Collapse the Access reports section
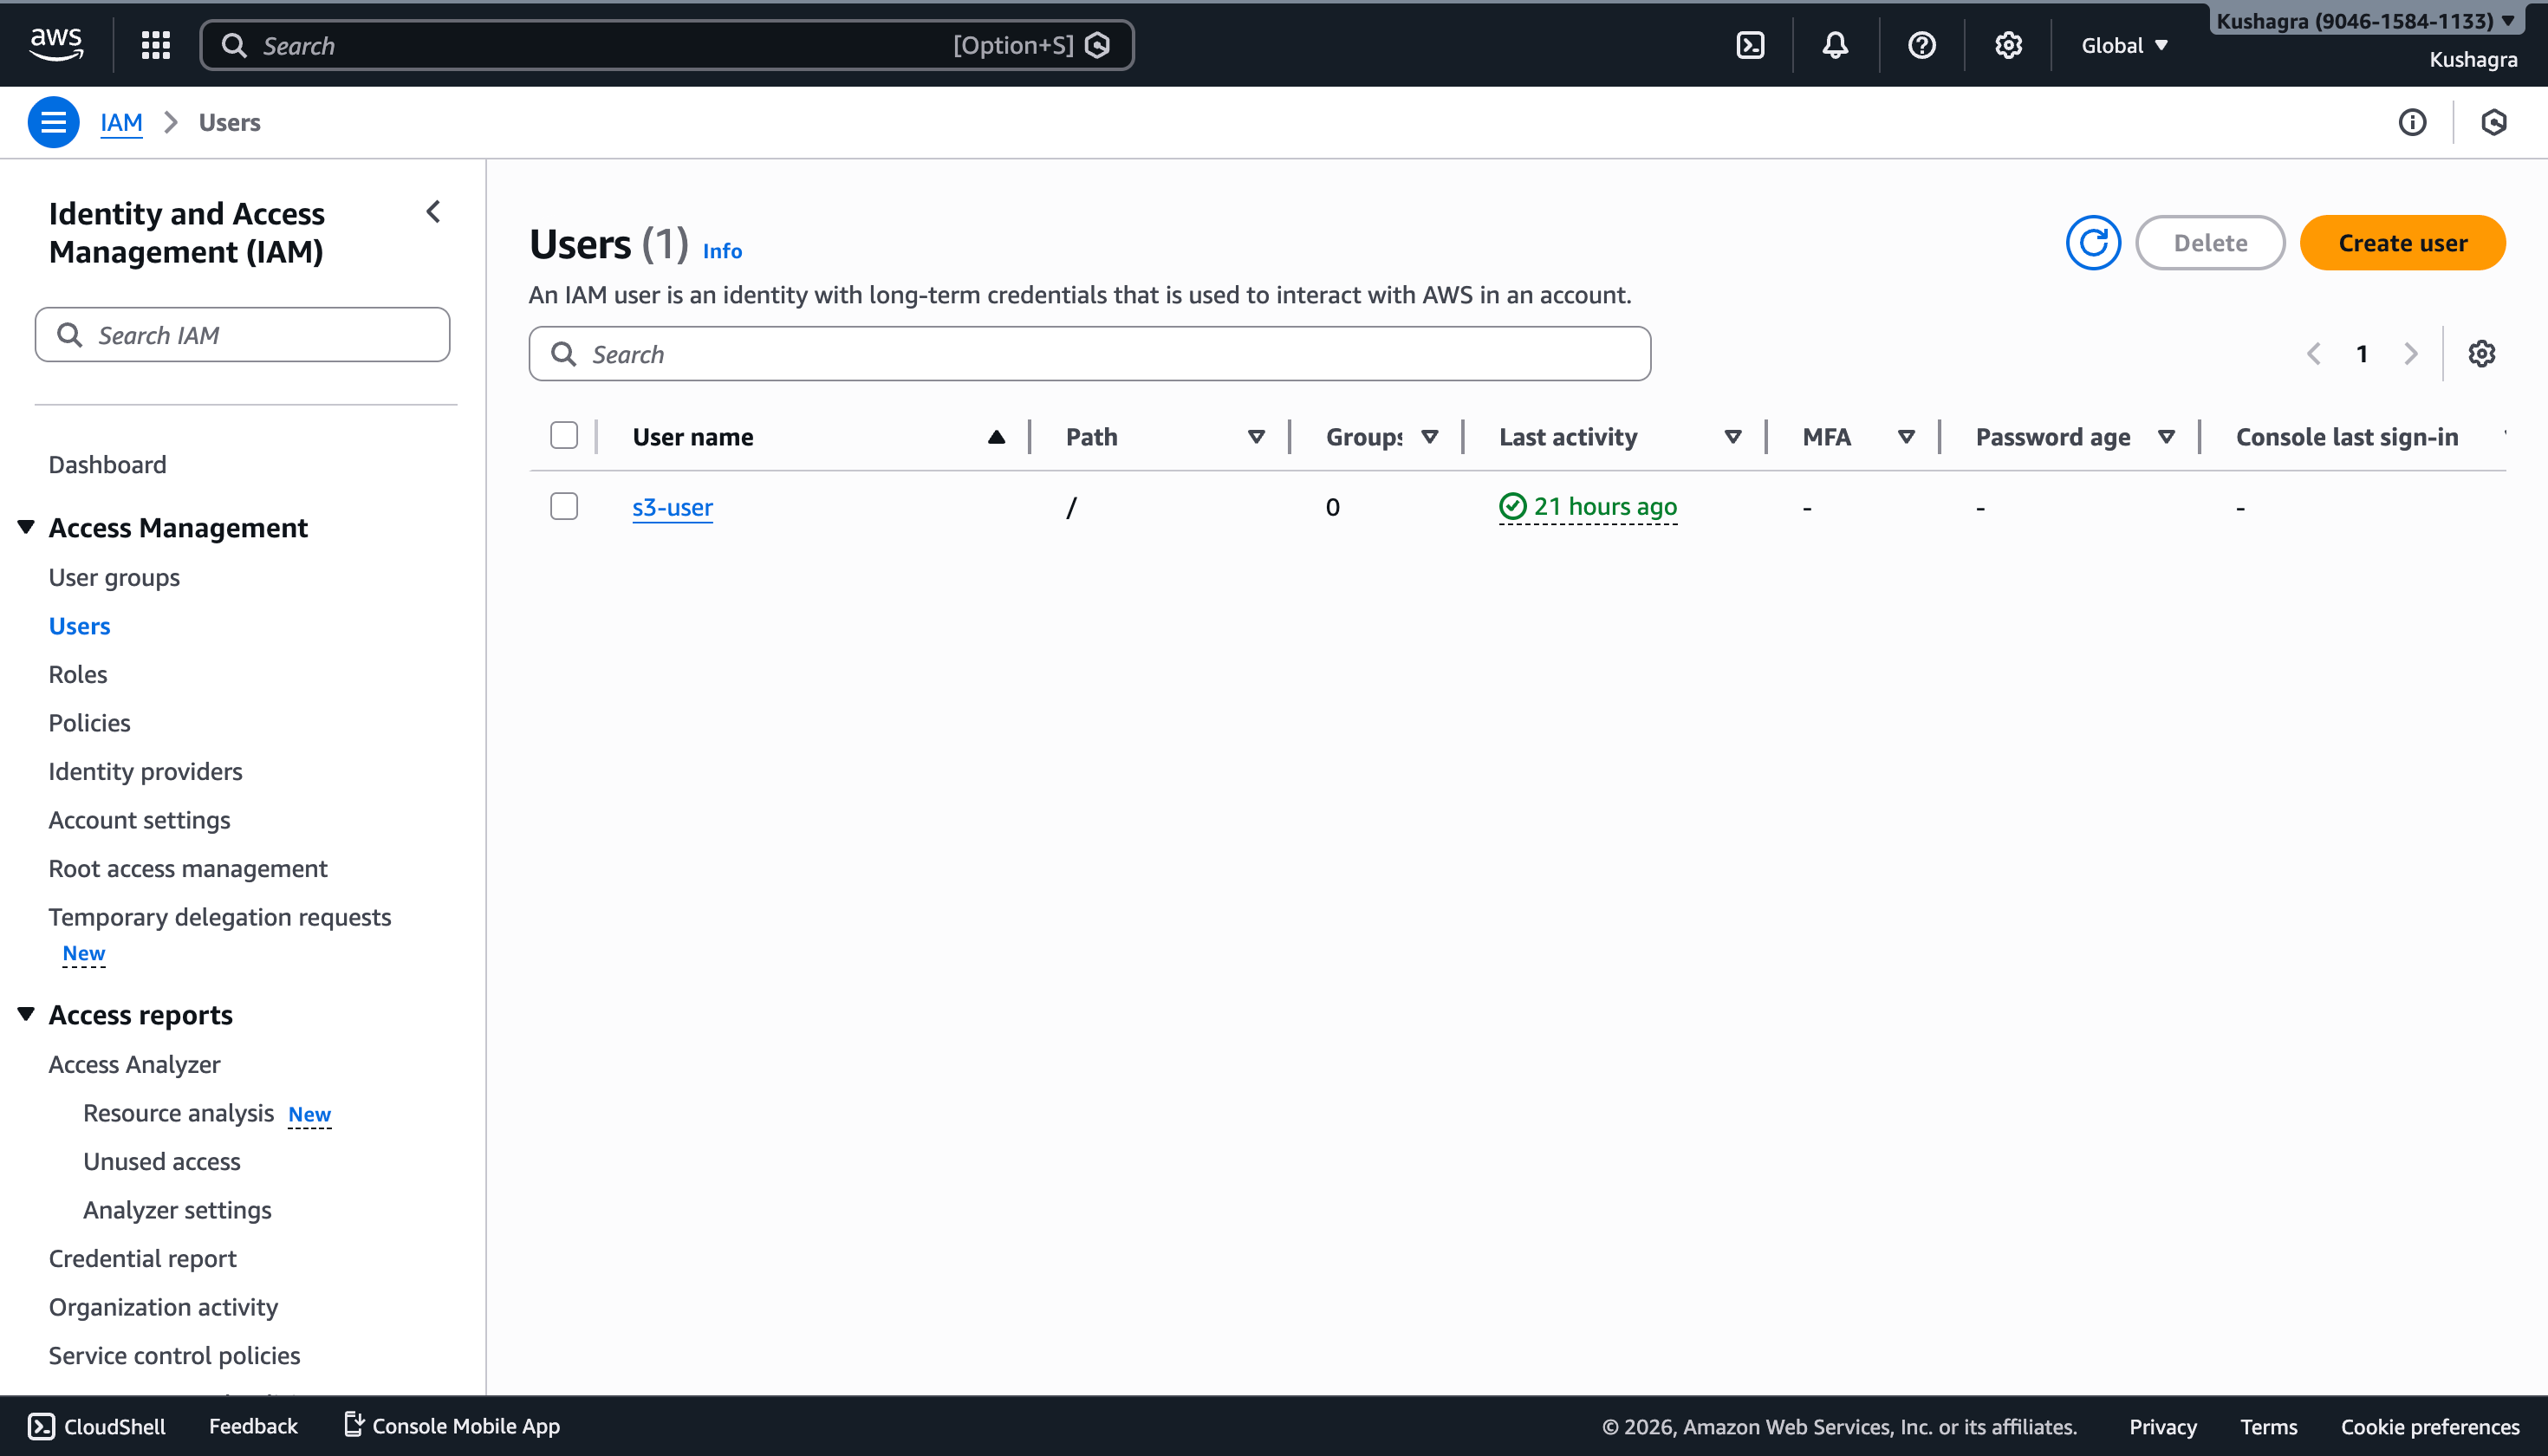The width and height of the screenshot is (2548, 1456). click(26, 1014)
